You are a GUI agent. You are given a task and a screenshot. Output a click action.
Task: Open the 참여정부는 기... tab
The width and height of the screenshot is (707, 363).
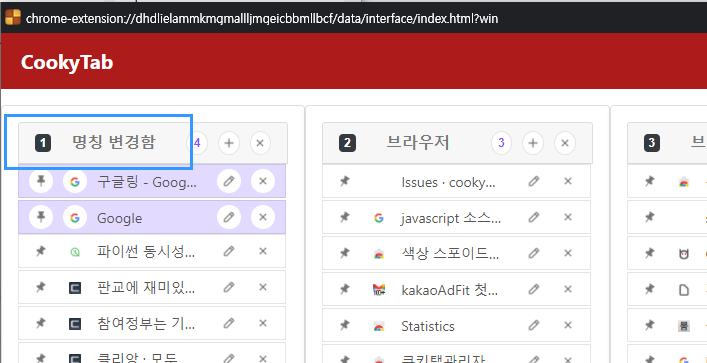point(146,323)
